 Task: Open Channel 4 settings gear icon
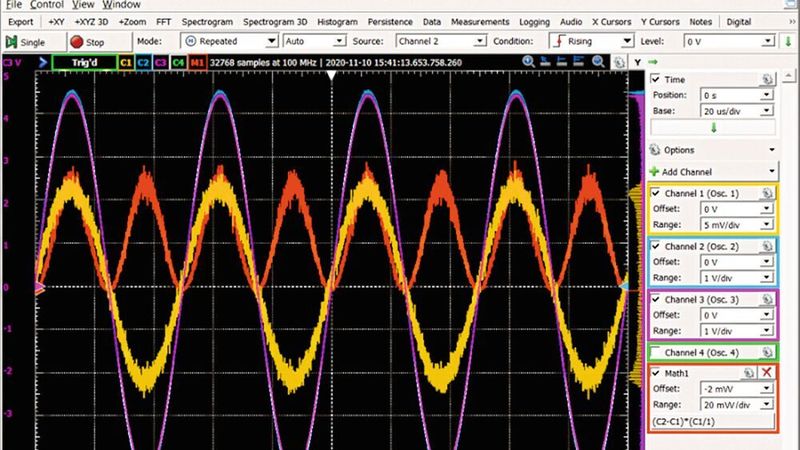767,353
